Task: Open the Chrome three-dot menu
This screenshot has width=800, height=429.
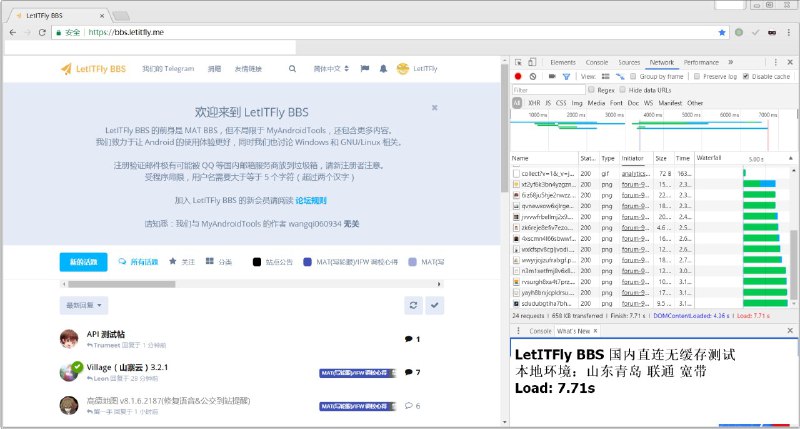Action: [x=789, y=32]
